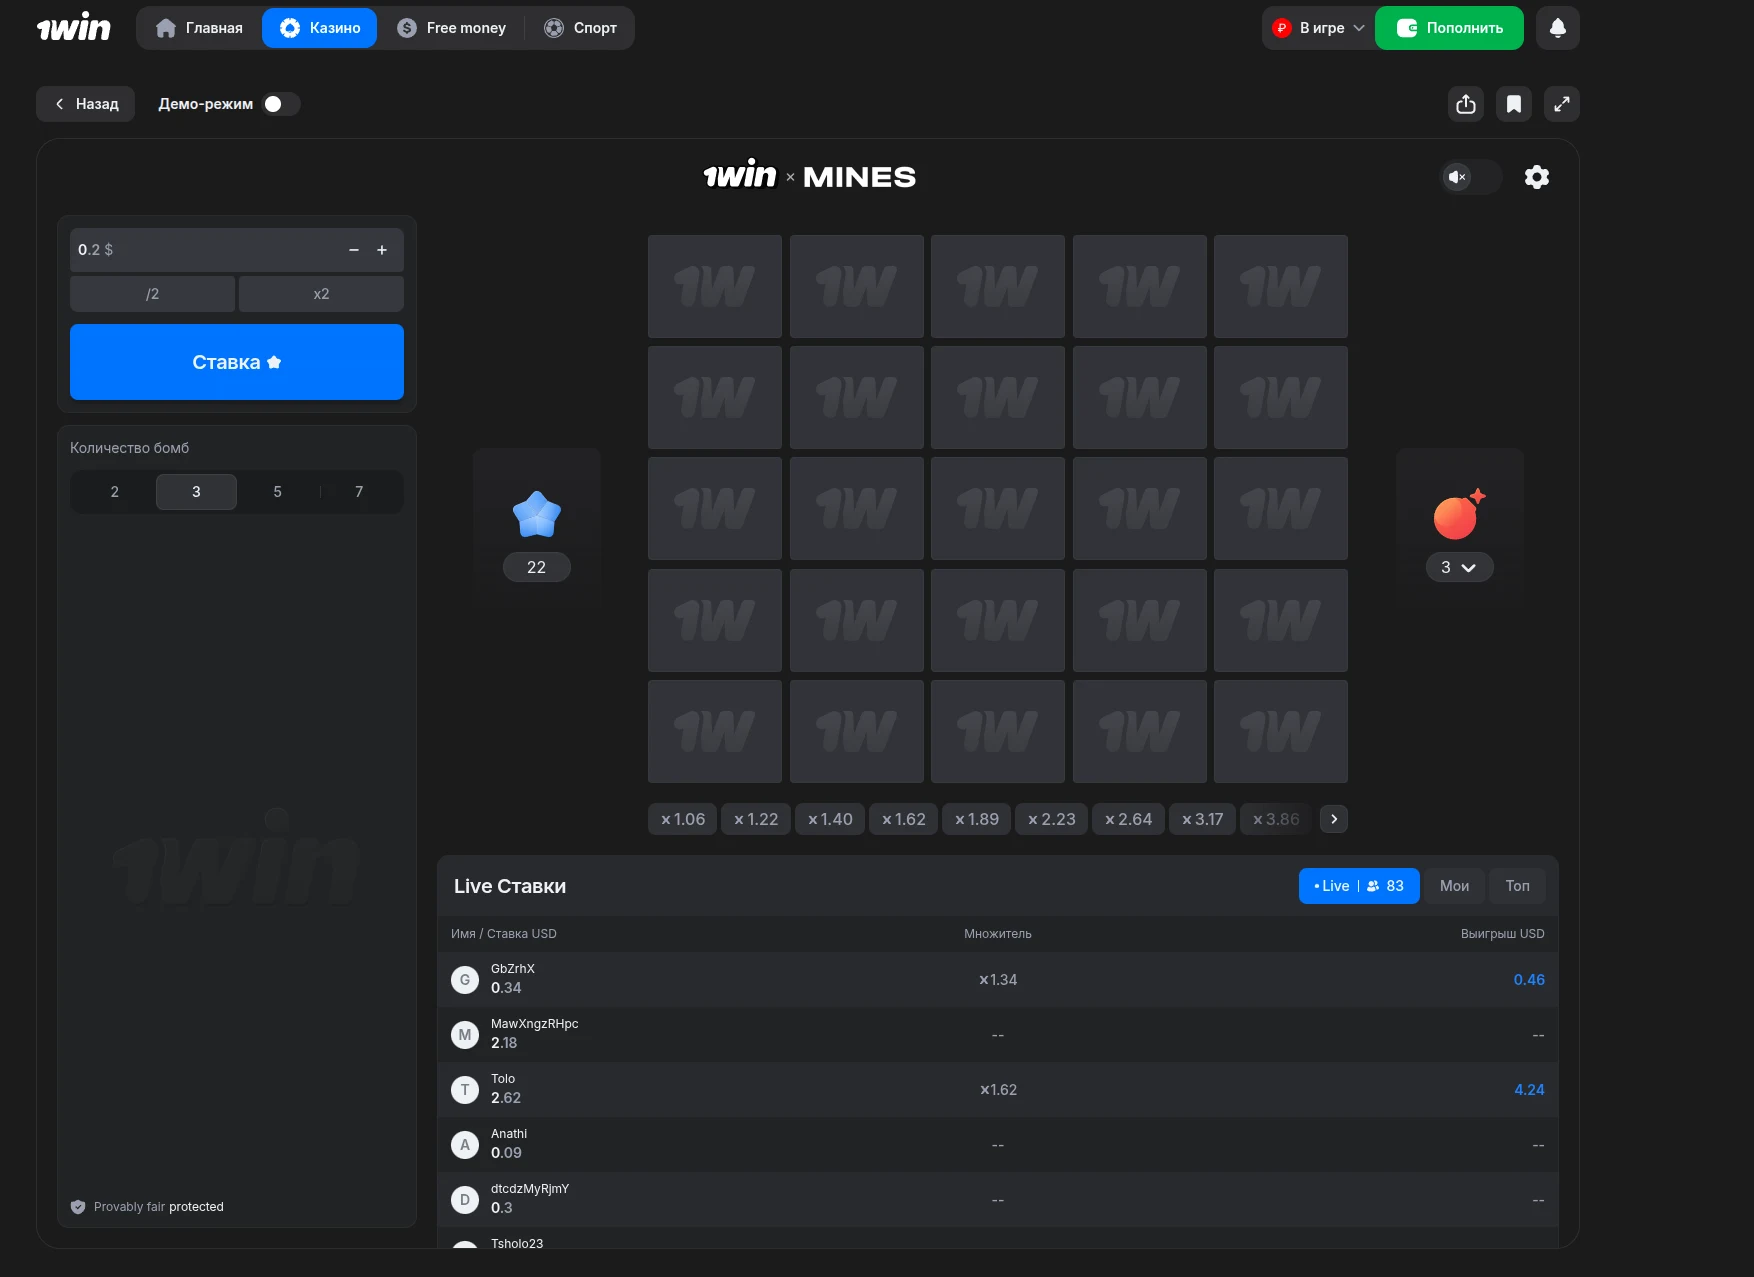The height and width of the screenshot is (1277, 1754).
Task: Open the notifications bell
Action: pos(1557,28)
